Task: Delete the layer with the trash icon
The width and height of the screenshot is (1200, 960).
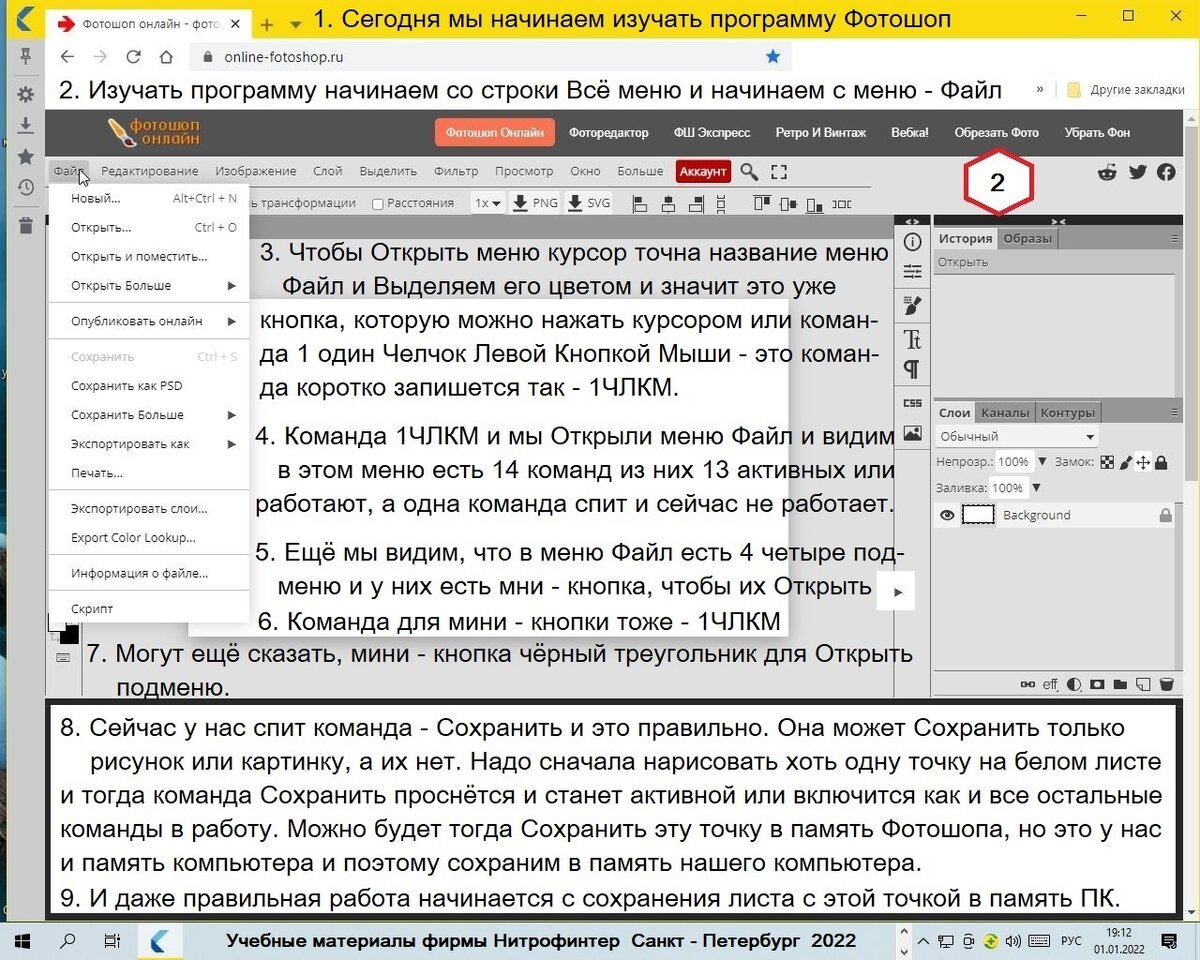Action: point(1166,685)
